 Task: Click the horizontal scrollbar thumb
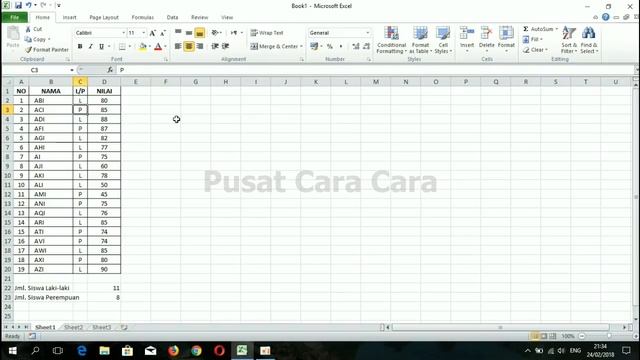(500, 327)
